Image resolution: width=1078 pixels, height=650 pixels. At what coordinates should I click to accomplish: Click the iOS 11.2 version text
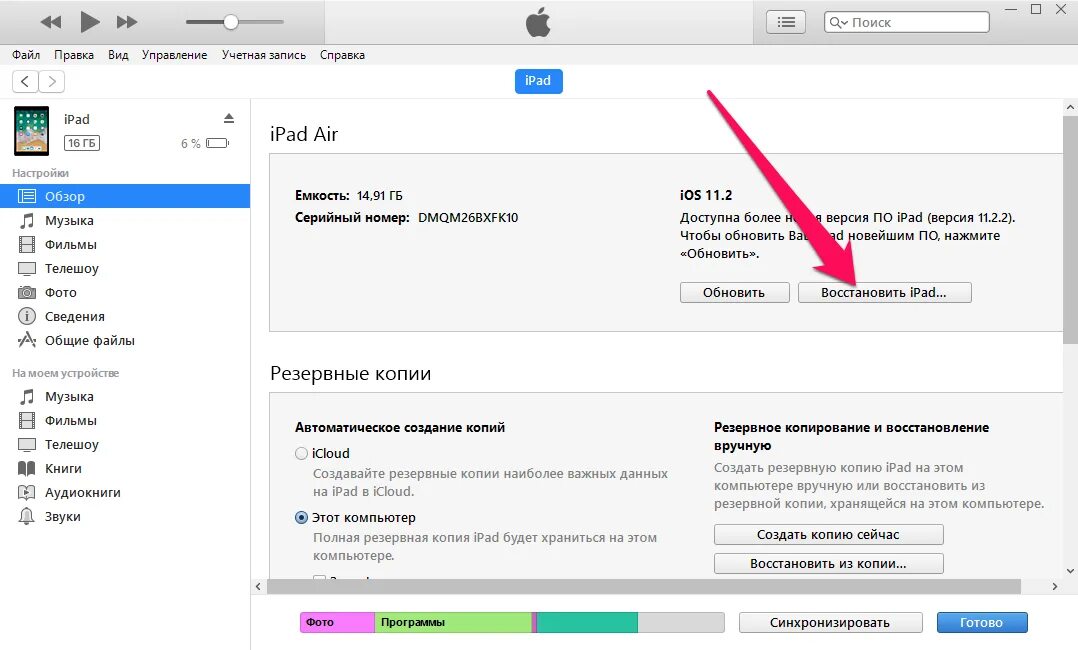pos(706,195)
